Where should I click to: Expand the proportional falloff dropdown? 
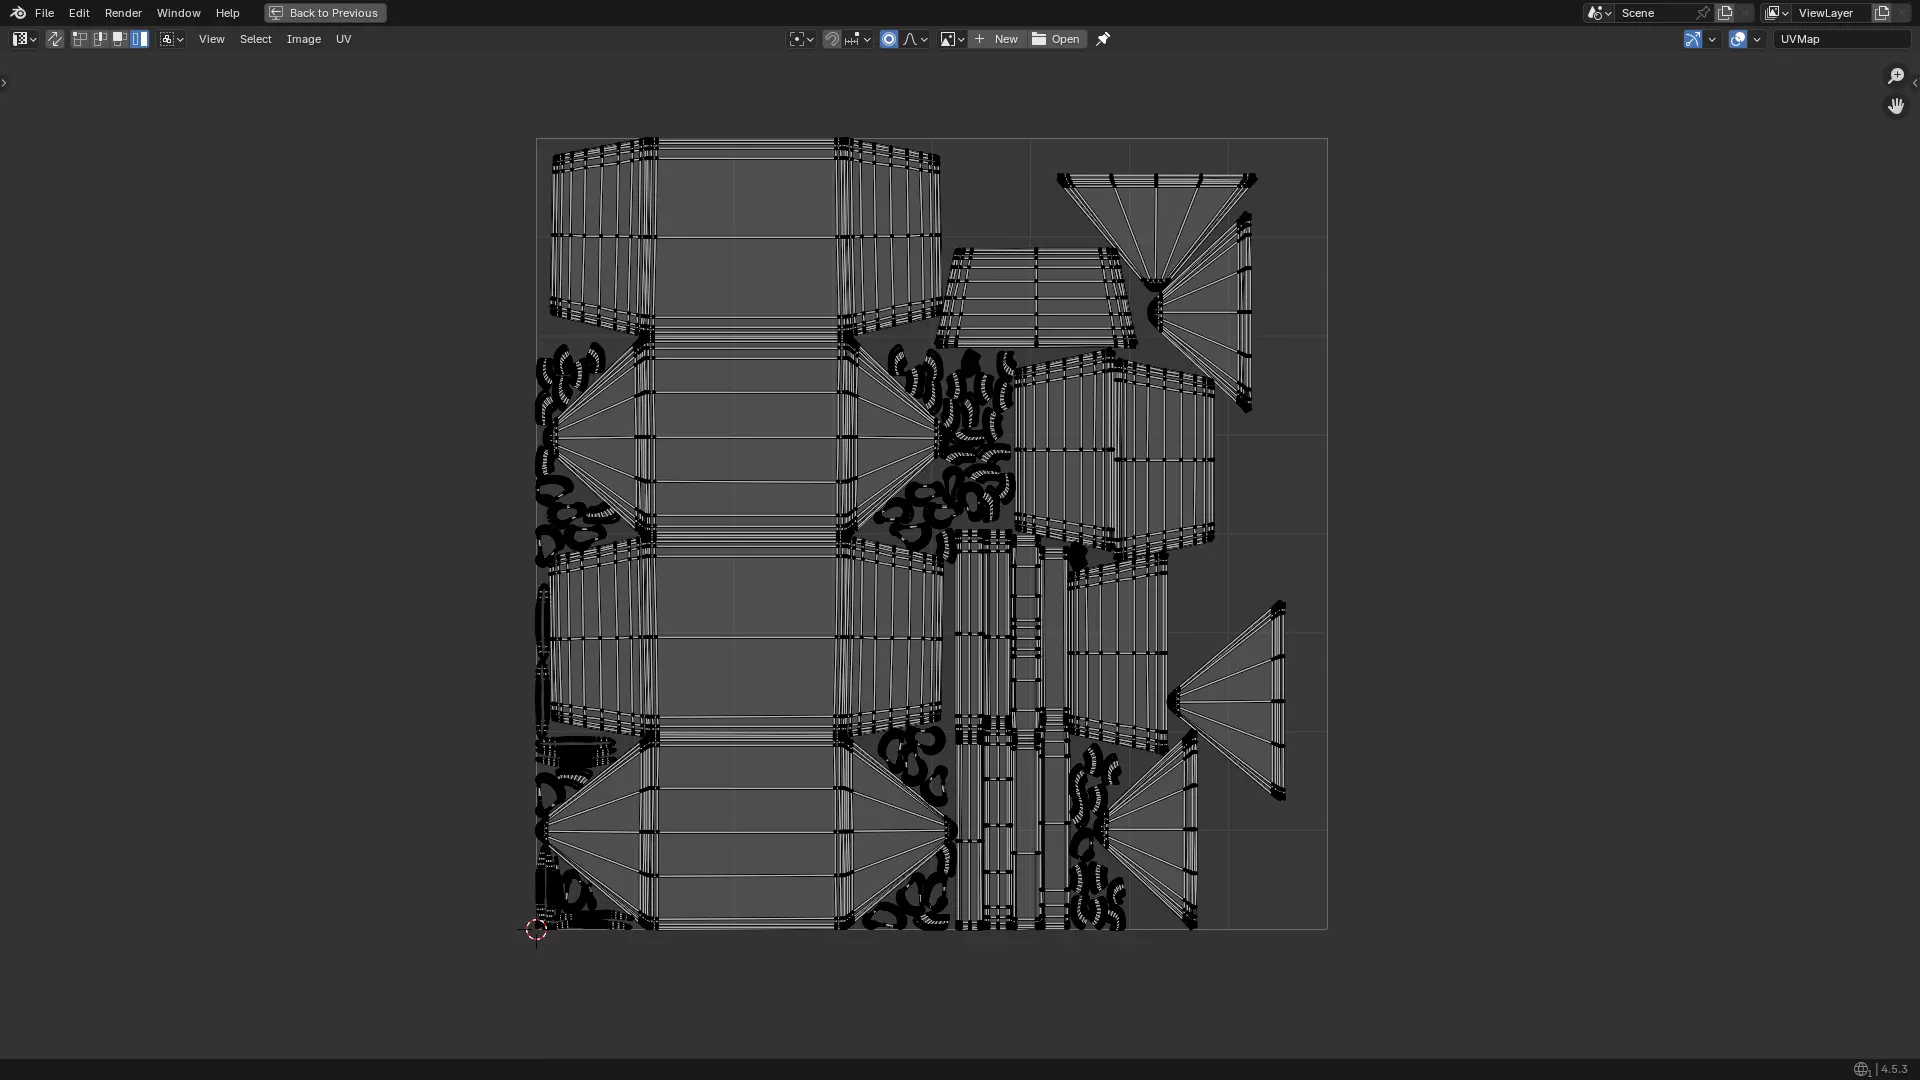click(916, 39)
